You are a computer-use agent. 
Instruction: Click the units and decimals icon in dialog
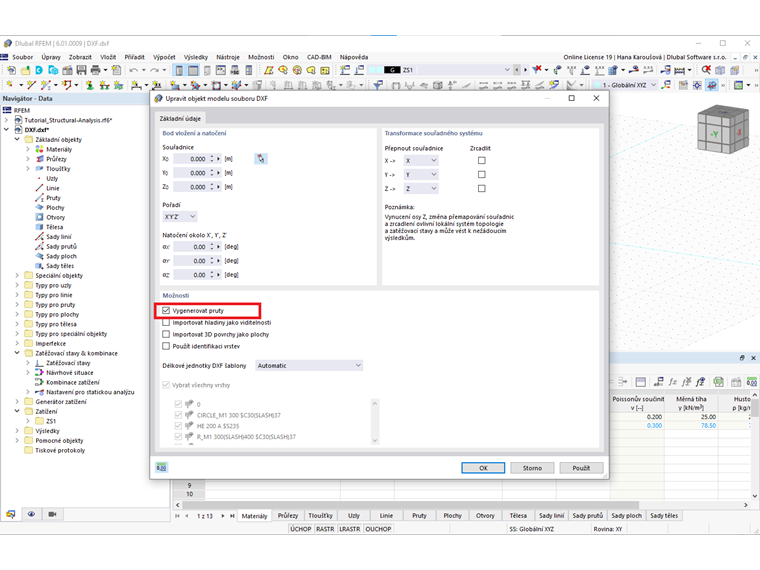(x=161, y=467)
